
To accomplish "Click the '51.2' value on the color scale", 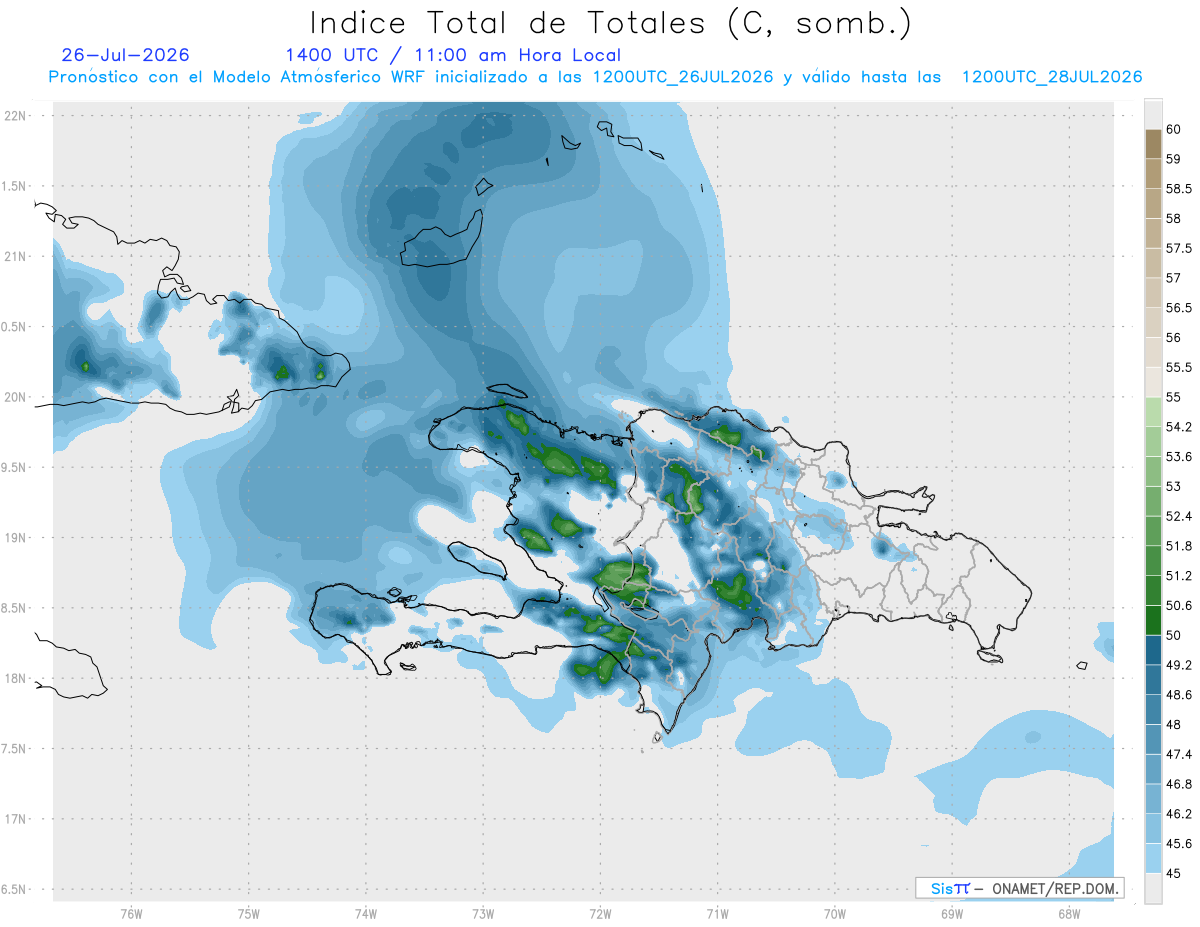I will pos(1179,576).
